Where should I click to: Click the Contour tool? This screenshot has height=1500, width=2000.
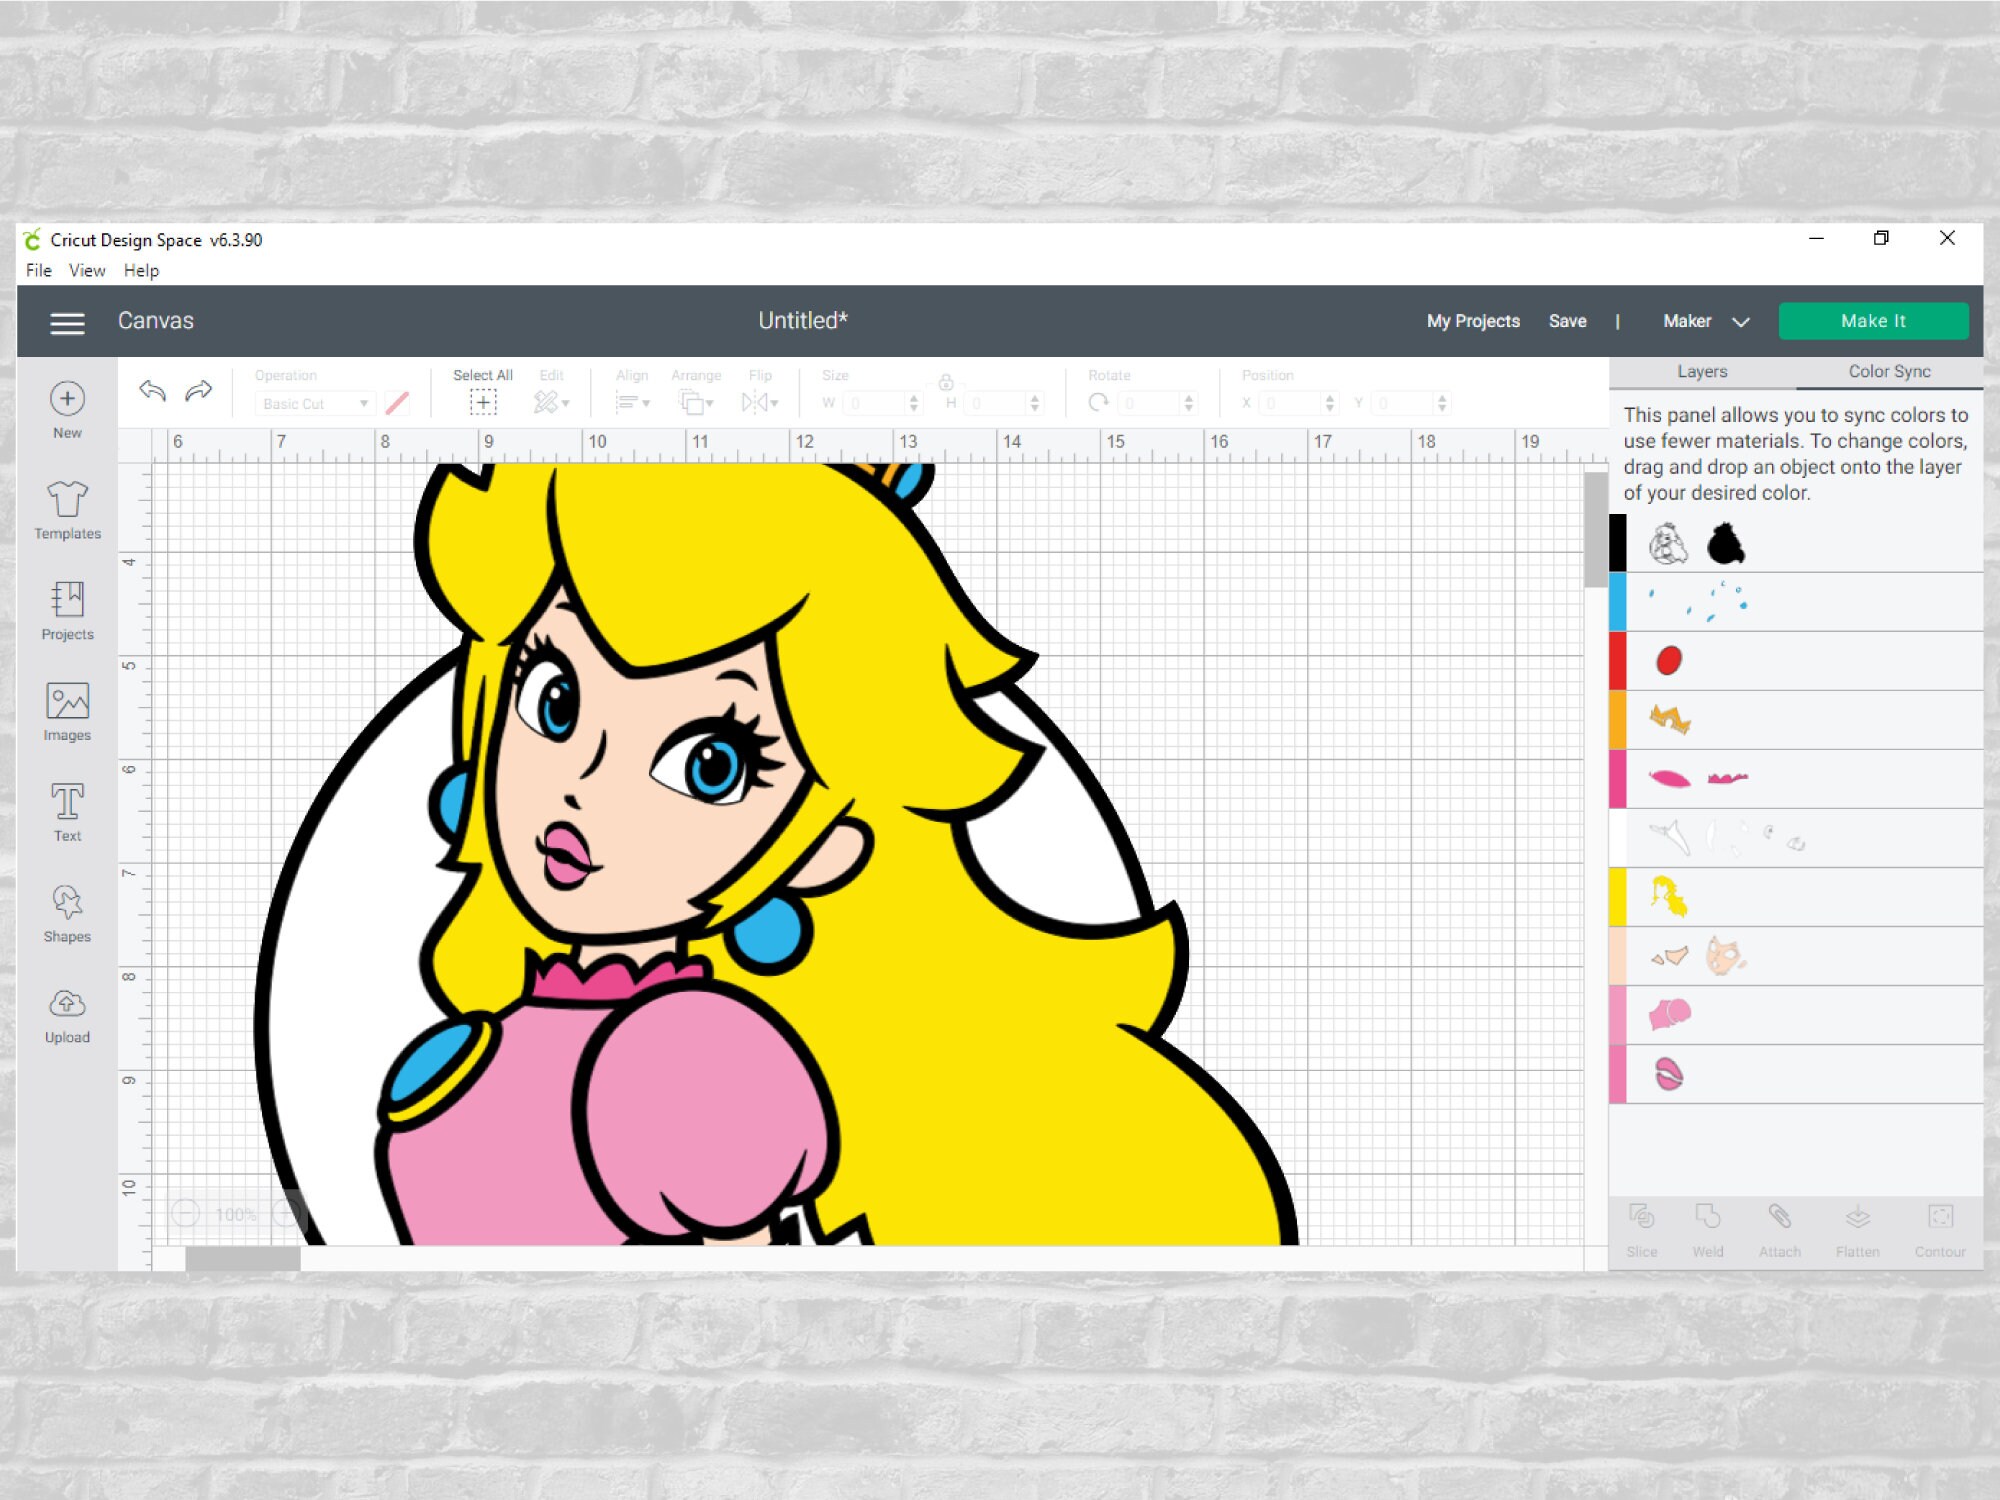(x=1940, y=1230)
